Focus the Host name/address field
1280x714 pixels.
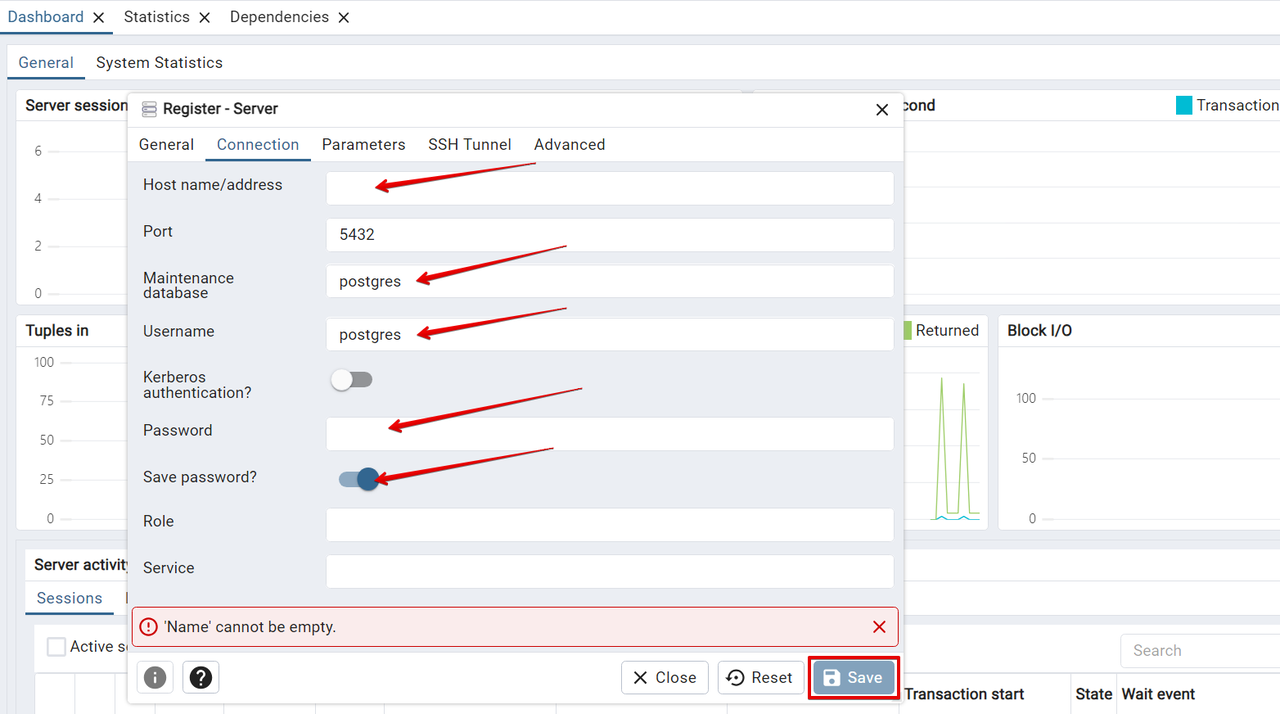(610, 188)
